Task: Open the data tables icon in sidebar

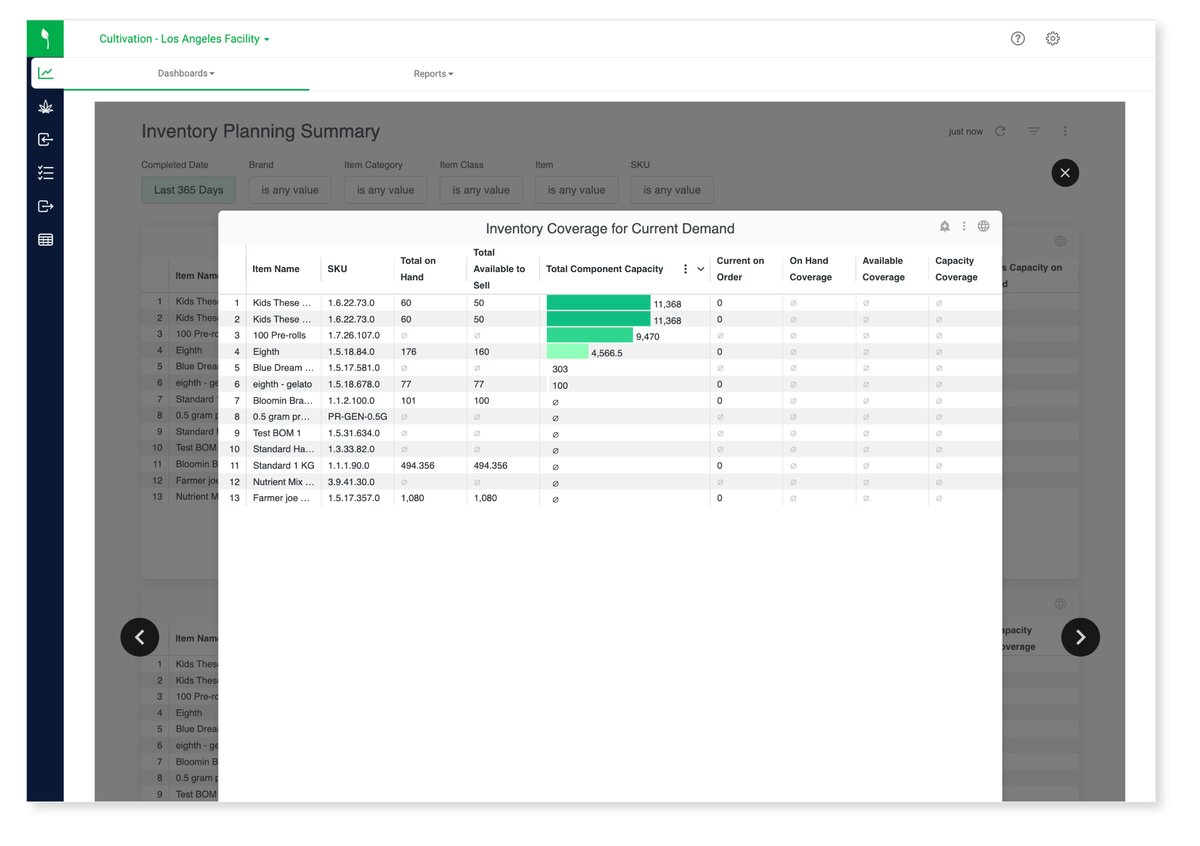Action: 45,239
